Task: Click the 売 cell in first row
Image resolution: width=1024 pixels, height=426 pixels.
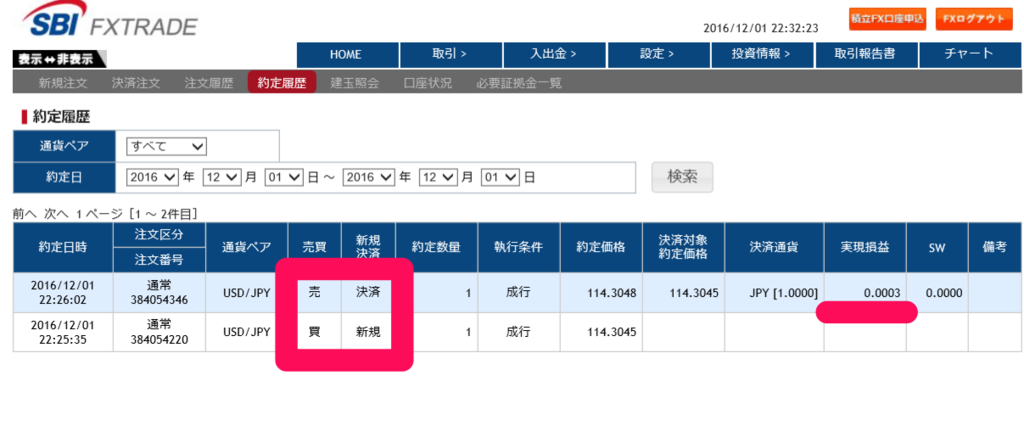Action: coord(314,293)
